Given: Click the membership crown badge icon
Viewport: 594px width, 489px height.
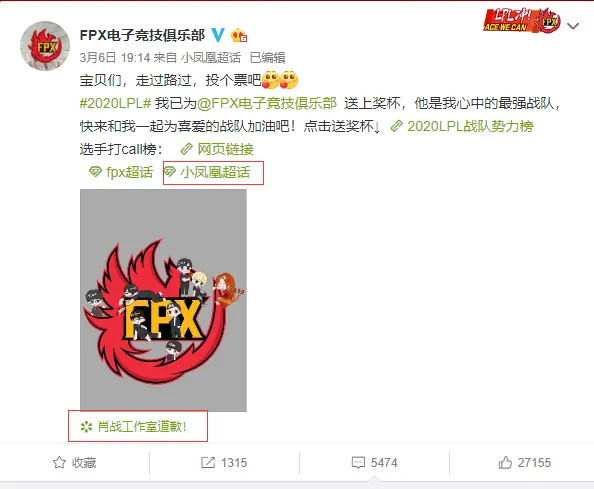Looking at the screenshot, I should point(239,36).
